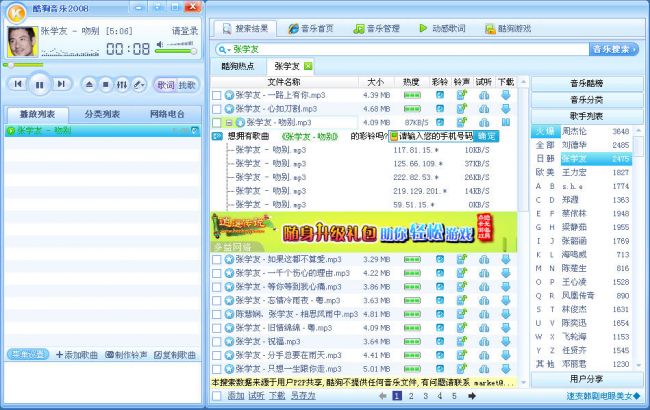The image size is (650, 410).
Task: Click the listen icon for 心如刀割.mp3
Action: 484,109
